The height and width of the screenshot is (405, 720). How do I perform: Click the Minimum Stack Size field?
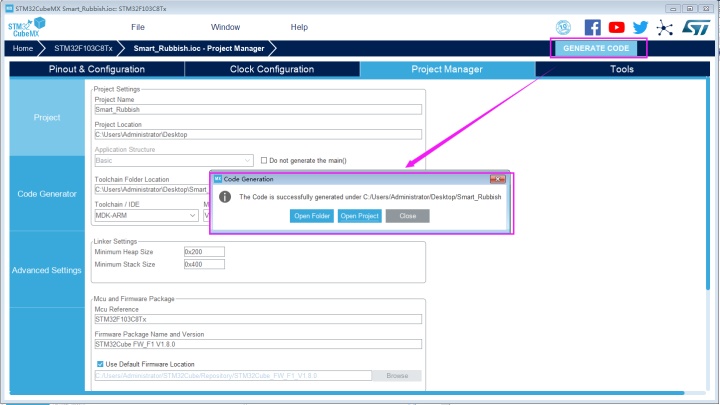[204, 264]
